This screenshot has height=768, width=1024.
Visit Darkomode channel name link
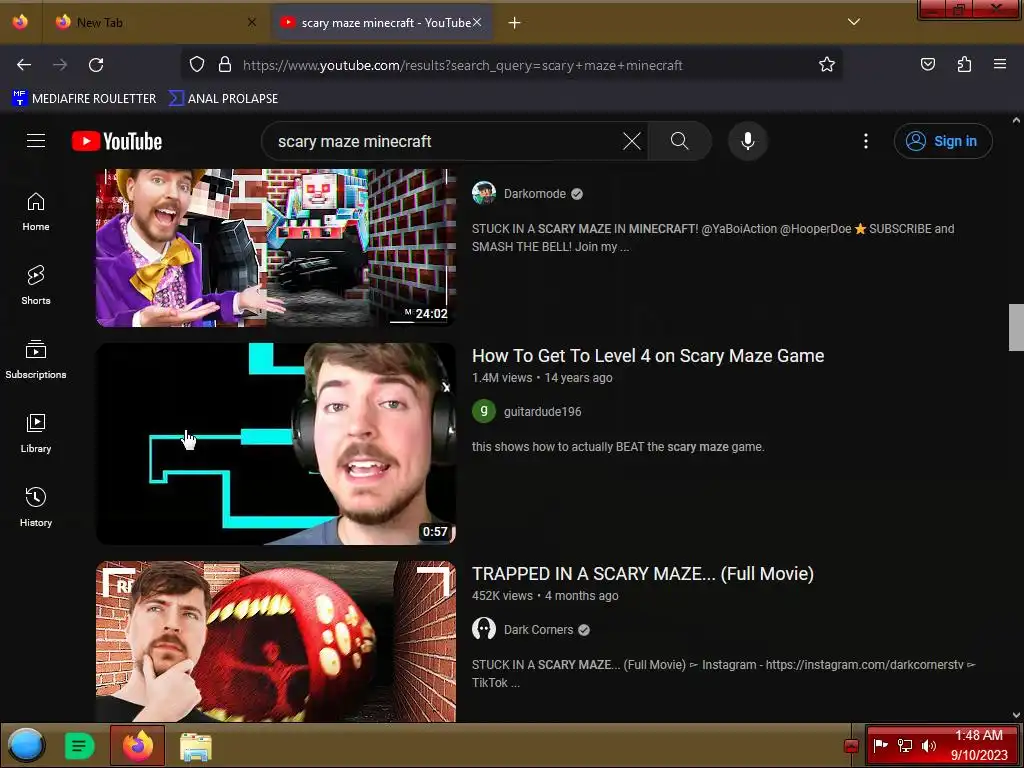click(x=535, y=194)
